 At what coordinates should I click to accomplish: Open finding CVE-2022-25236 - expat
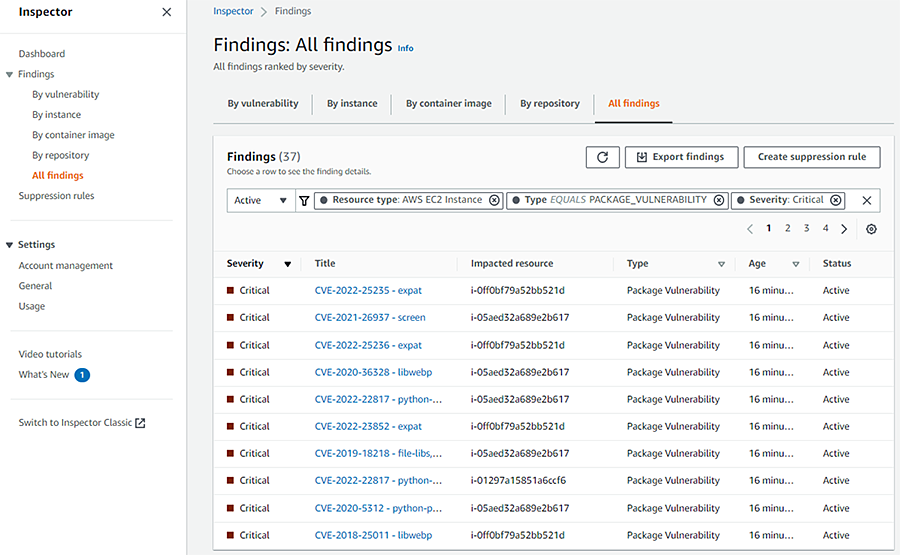tap(368, 346)
